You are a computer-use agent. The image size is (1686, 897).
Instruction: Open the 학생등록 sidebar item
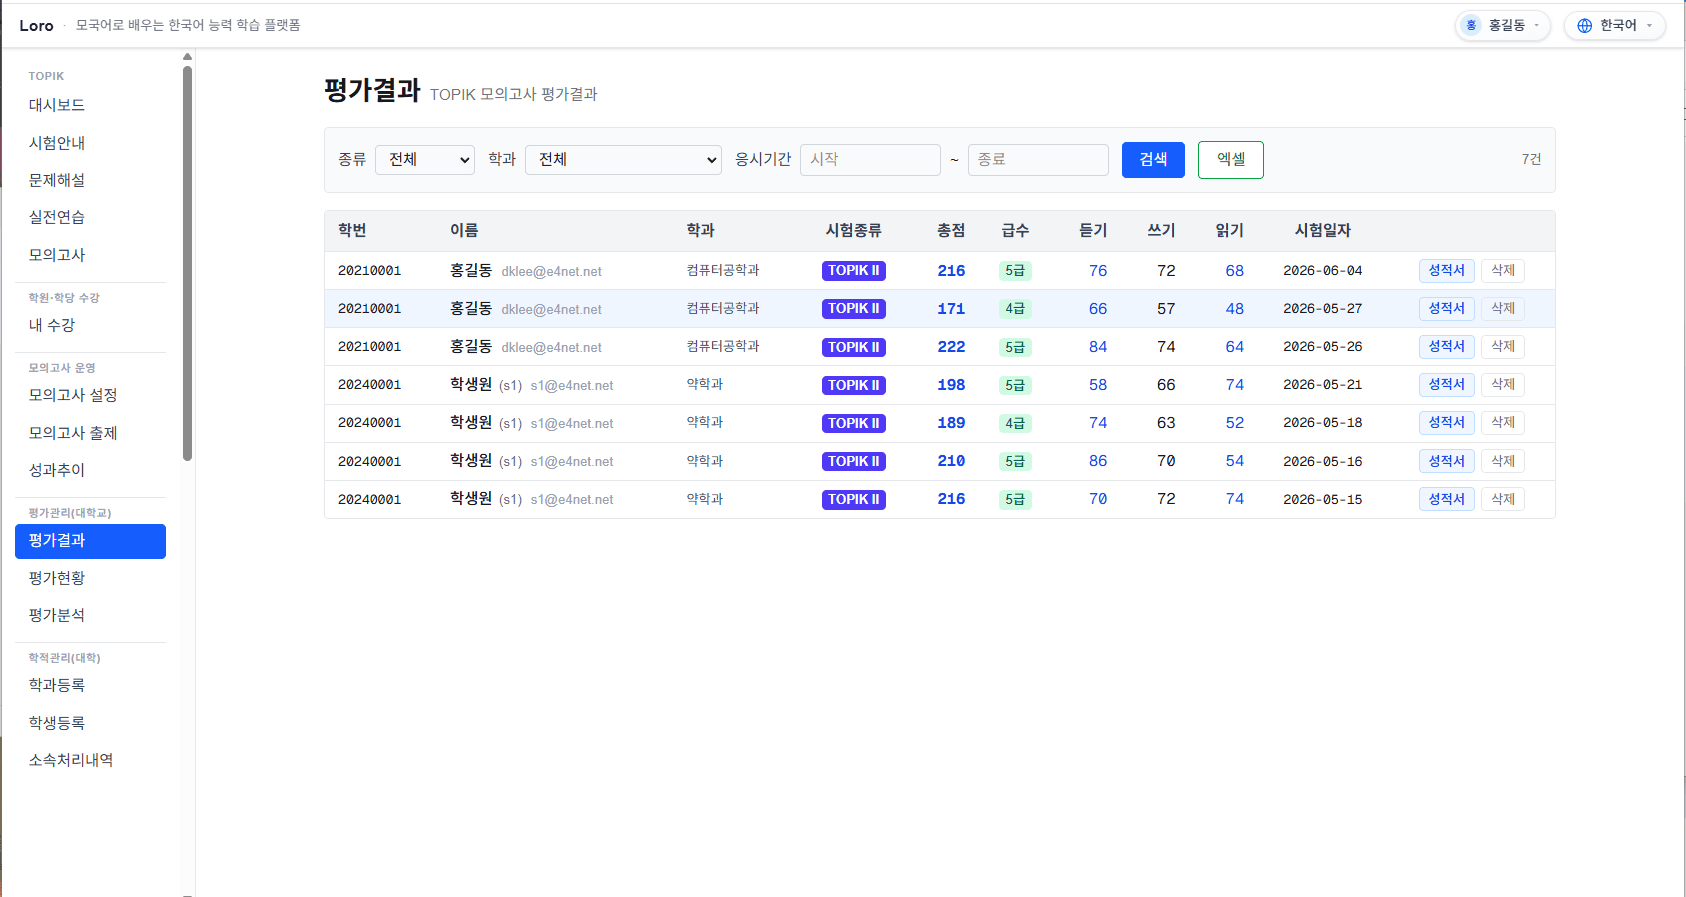point(90,723)
